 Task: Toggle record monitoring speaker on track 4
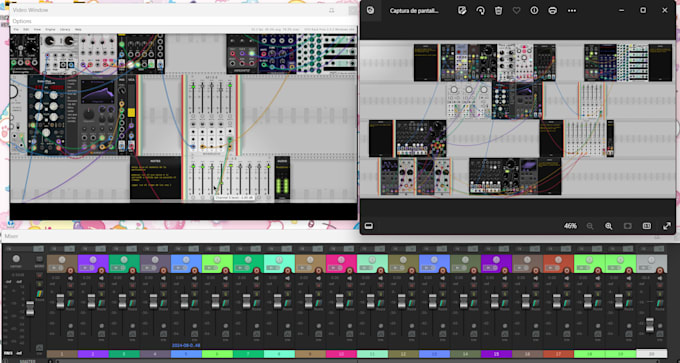(x=163, y=278)
